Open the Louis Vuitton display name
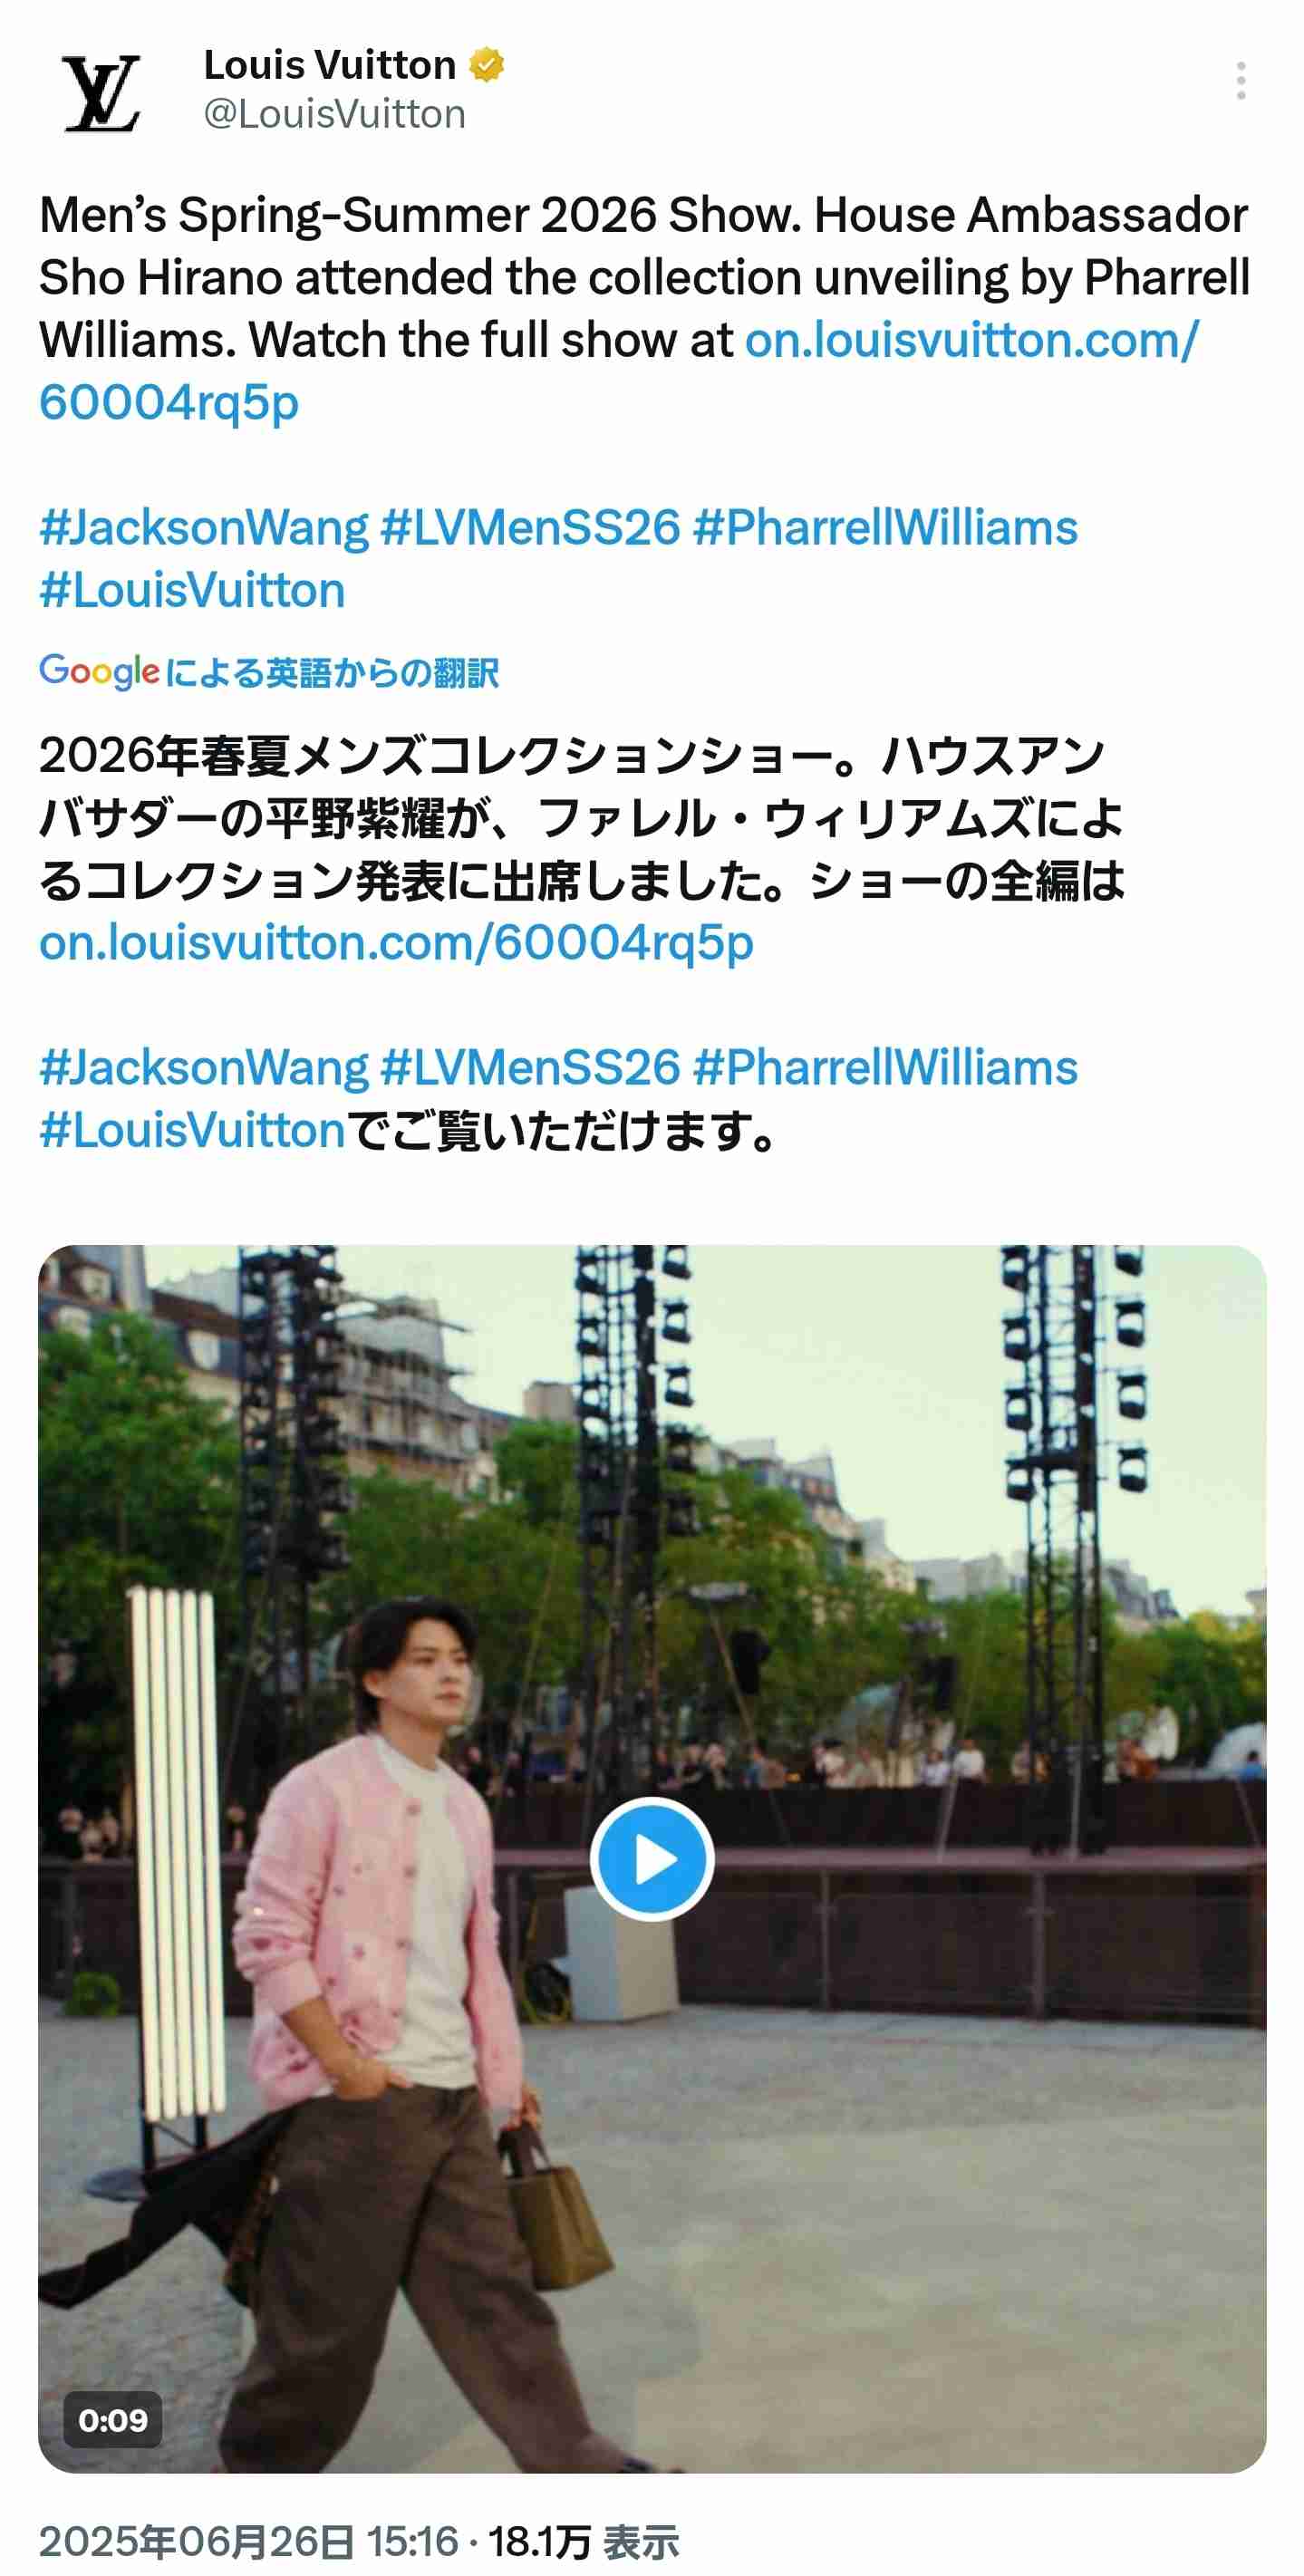This screenshot has width=1304, height=2576. tap(330, 65)
